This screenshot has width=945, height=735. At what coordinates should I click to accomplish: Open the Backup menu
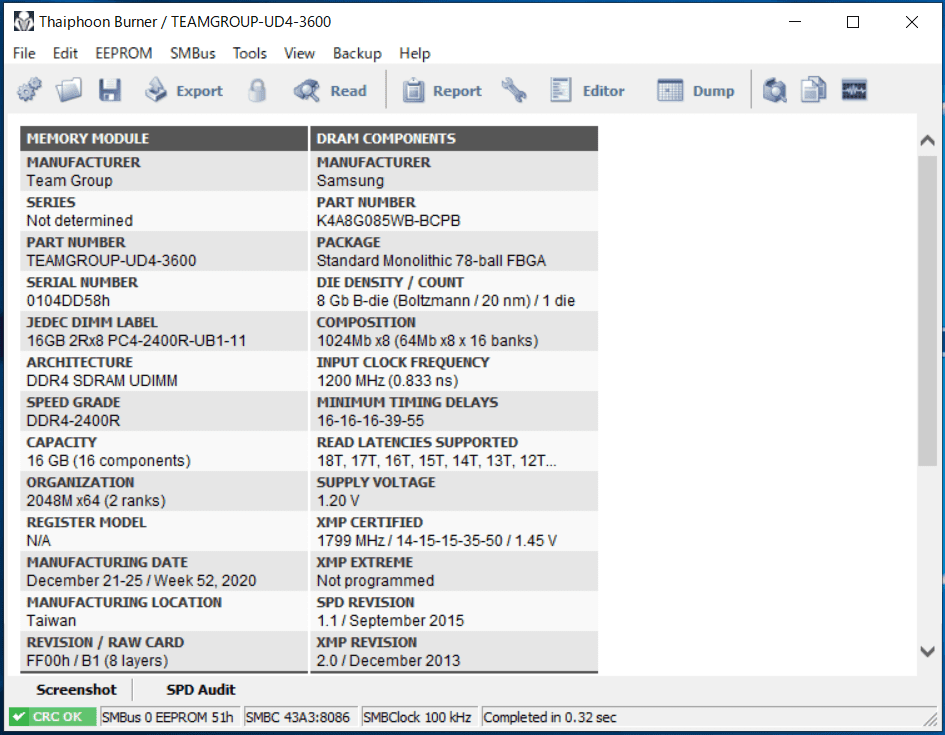coord(357,53)
